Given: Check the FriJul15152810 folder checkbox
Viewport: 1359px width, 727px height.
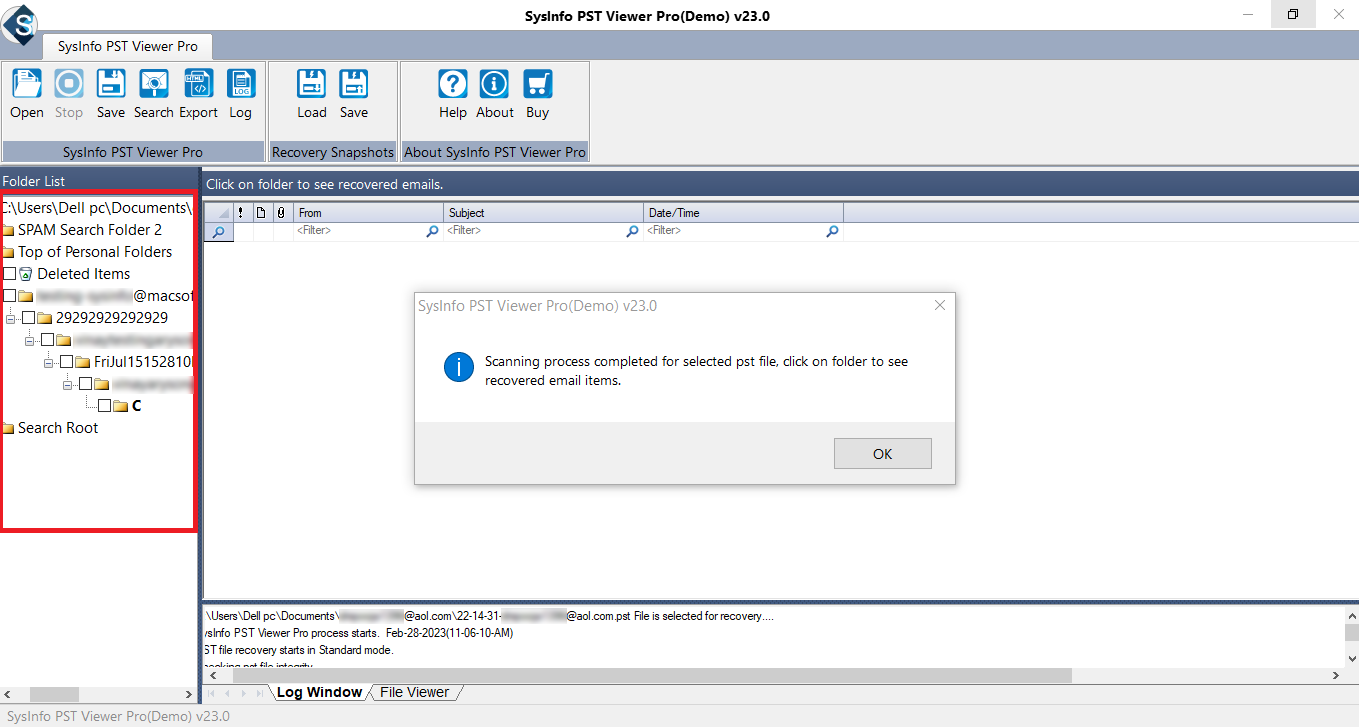Looking at the screenshot, I should coord(66,362).
